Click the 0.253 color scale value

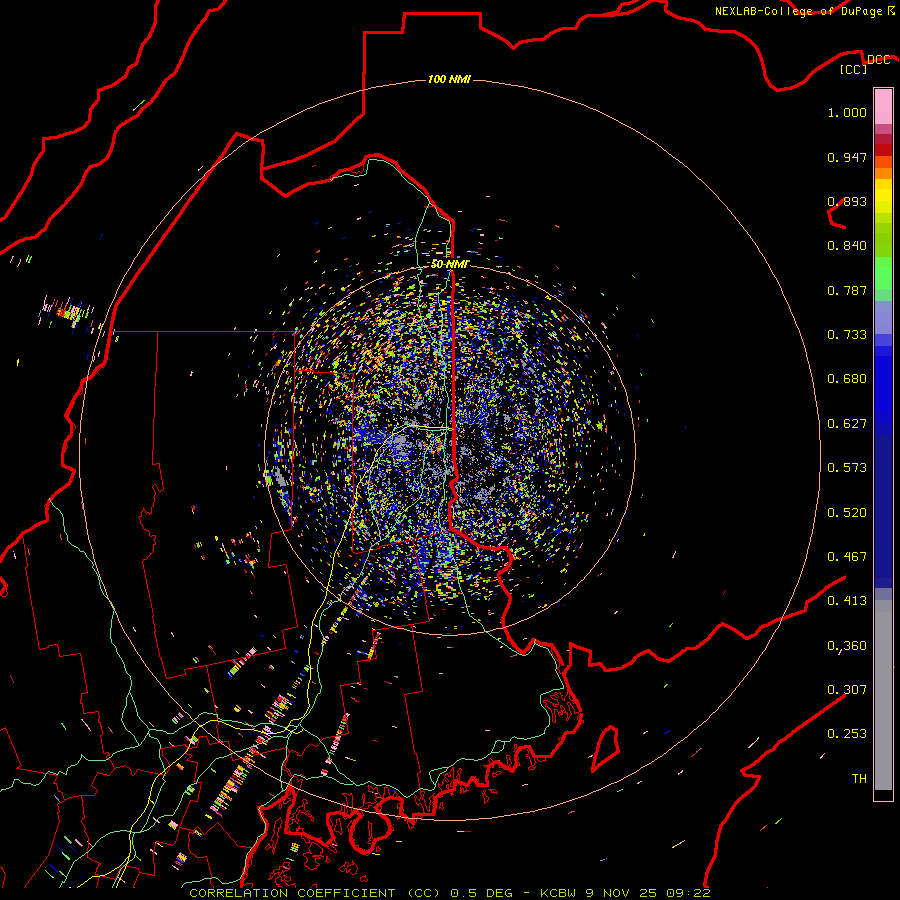(x=847, y=734)
